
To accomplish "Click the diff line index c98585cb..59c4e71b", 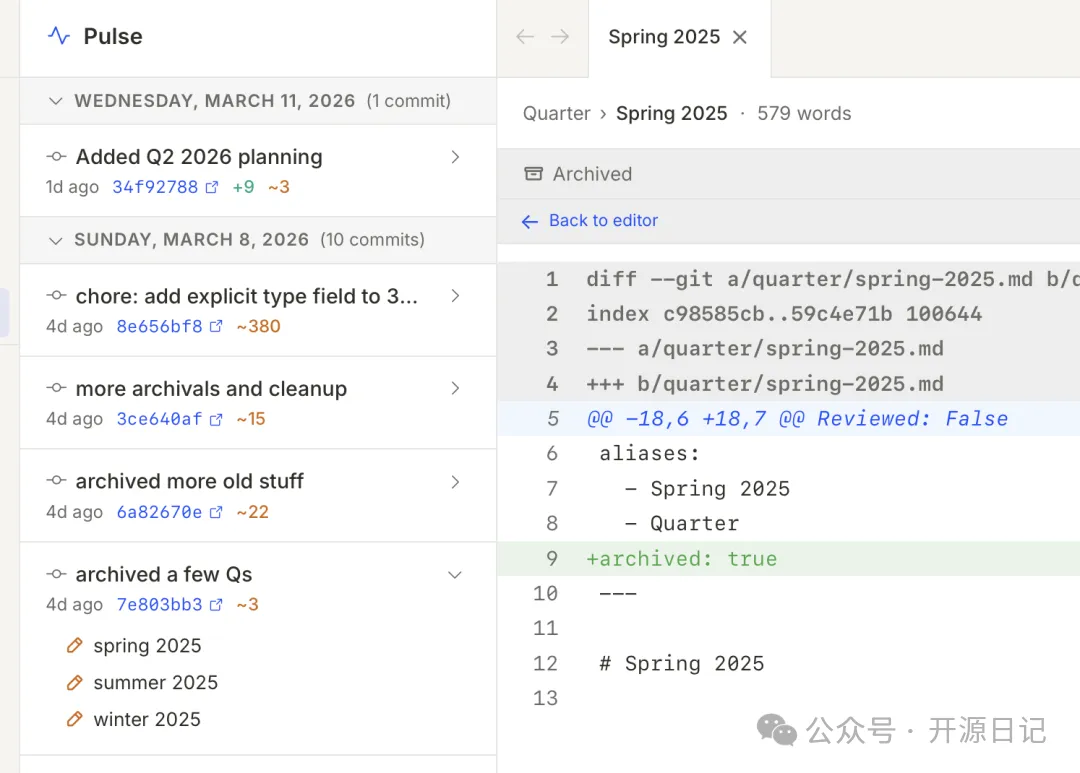I will coord(789,314).
